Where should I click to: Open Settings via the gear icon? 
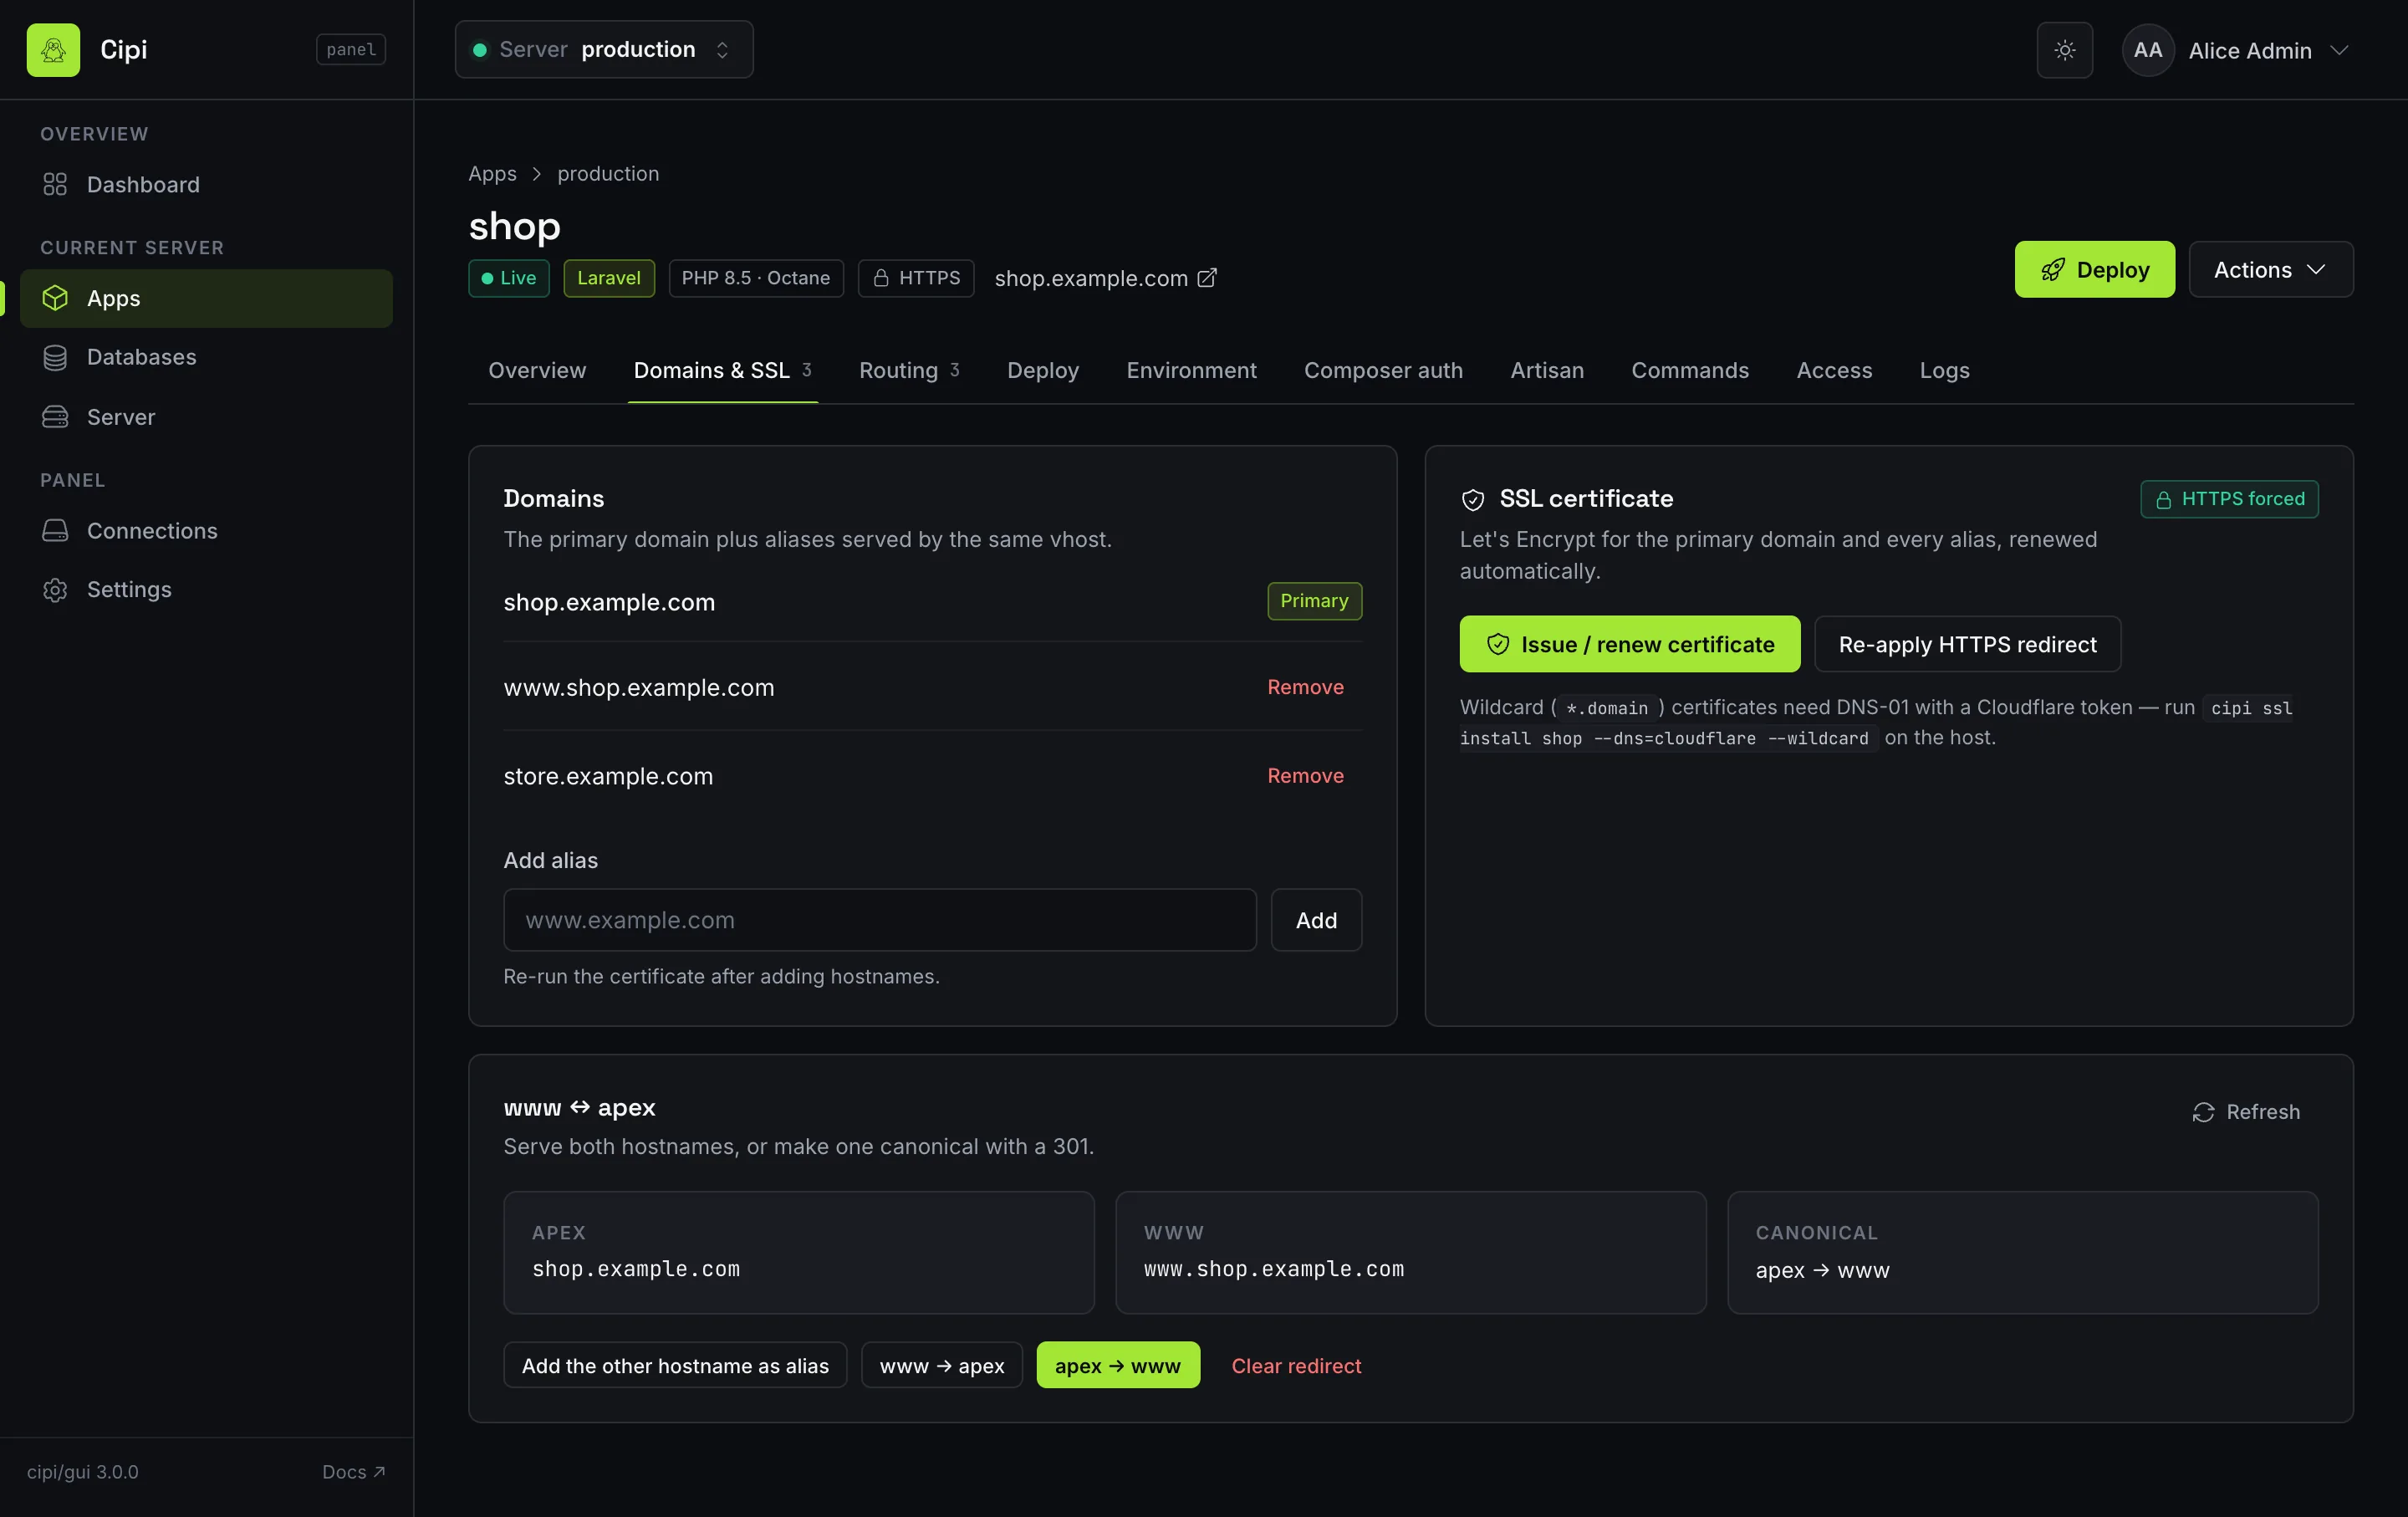(x=55, y=589)
